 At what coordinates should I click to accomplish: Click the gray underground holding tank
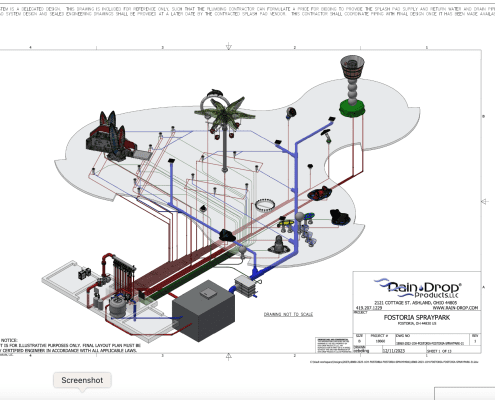tap(203, 311)
